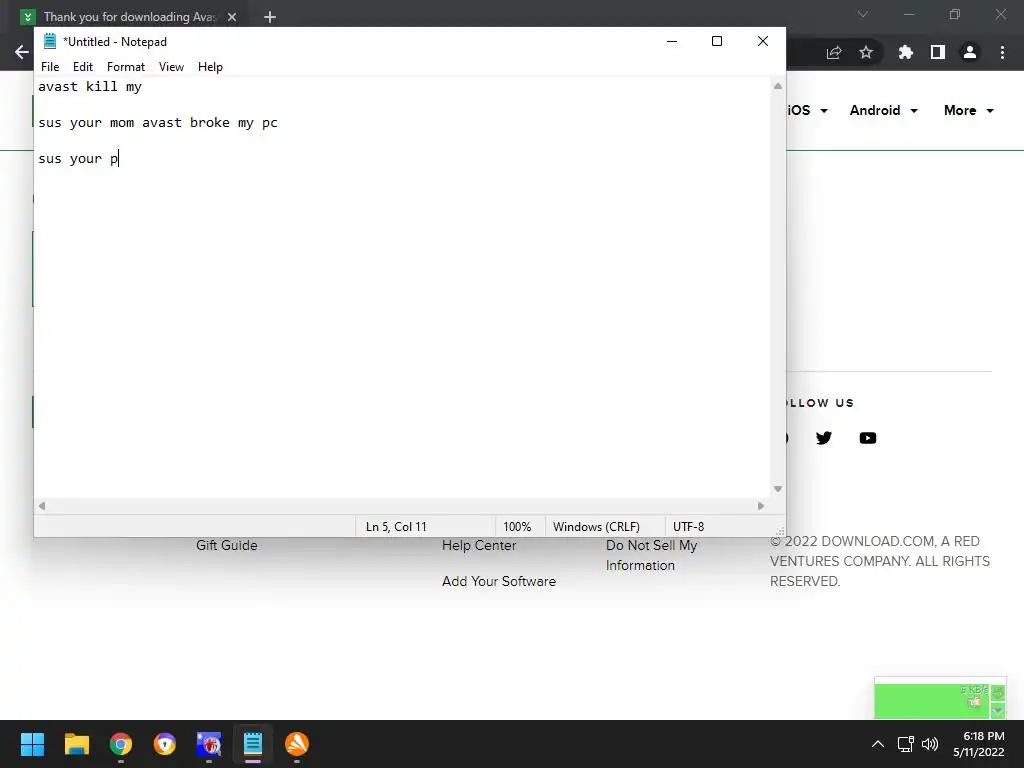Viewport: 1024px width, 768px height.
Task: Open the orange Avast taskbar icon
Action: (x=297, y=744)
